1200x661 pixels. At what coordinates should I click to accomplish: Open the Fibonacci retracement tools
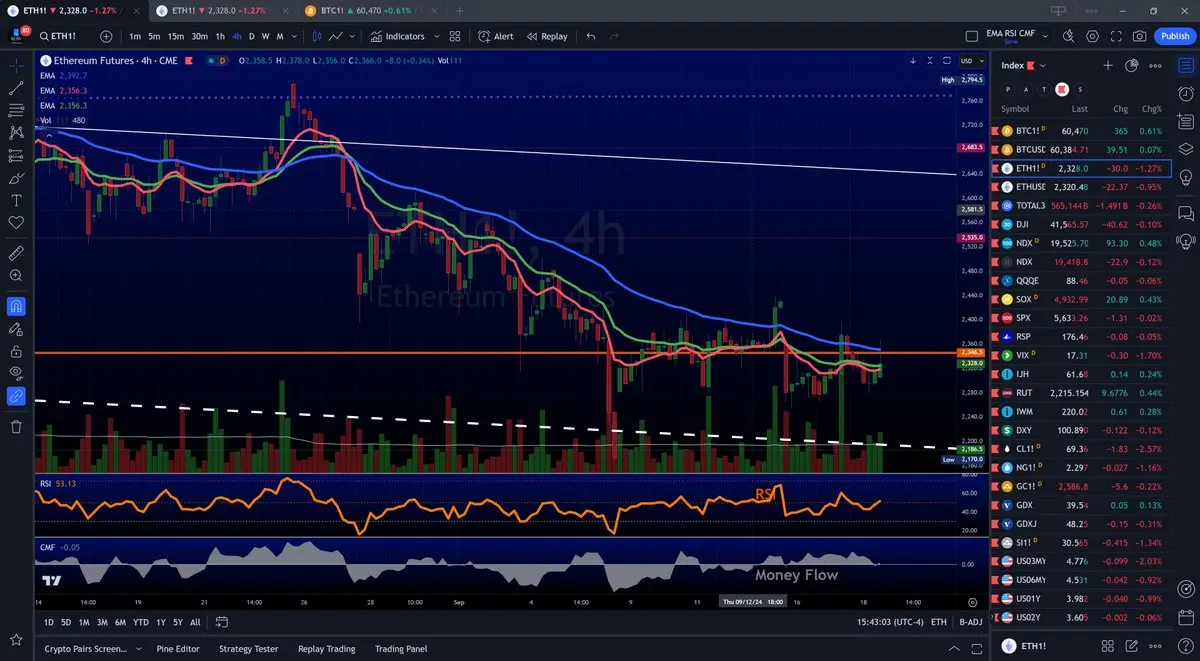click(x=16, y=110)
